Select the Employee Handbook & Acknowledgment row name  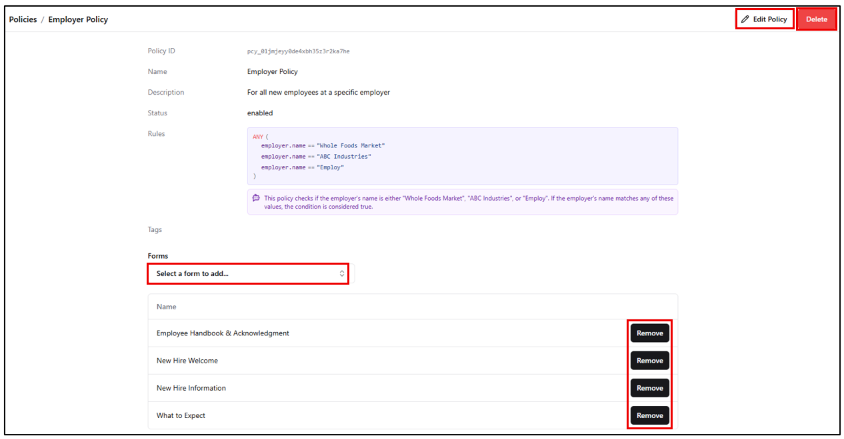(x=222, y=333)
